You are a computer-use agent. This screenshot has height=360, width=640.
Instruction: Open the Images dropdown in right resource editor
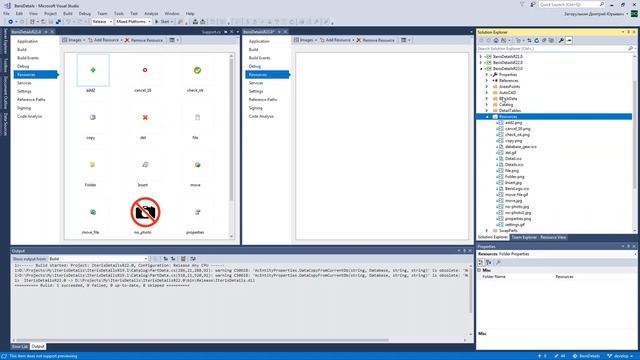tap(305, 40)
